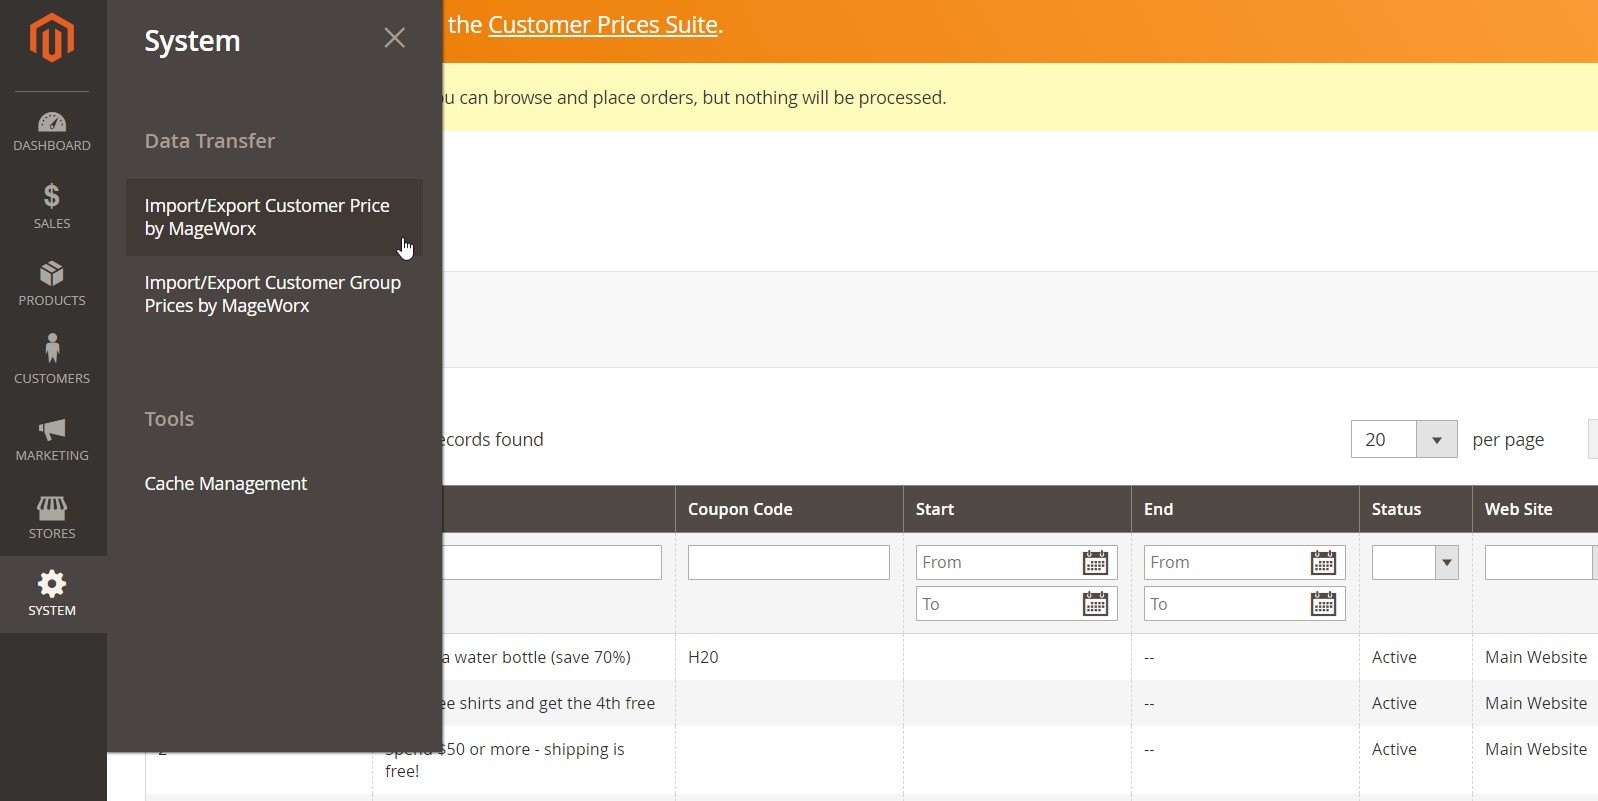The width and height of the screenshot is (1598, 801).
Task: Click the End To date field
Action: pyautogui.click(x=1244, y=604)
